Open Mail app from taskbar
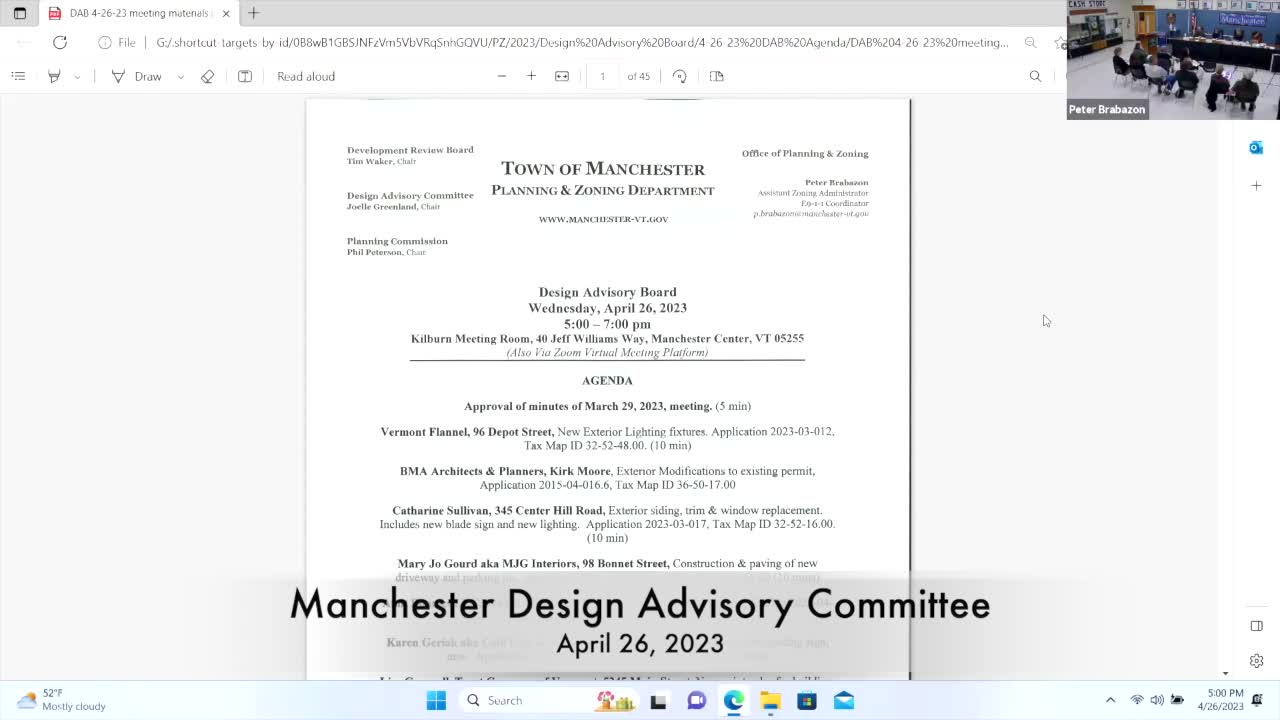The height and width of the screenshot is (720, 1280). [x=844, y=700]
